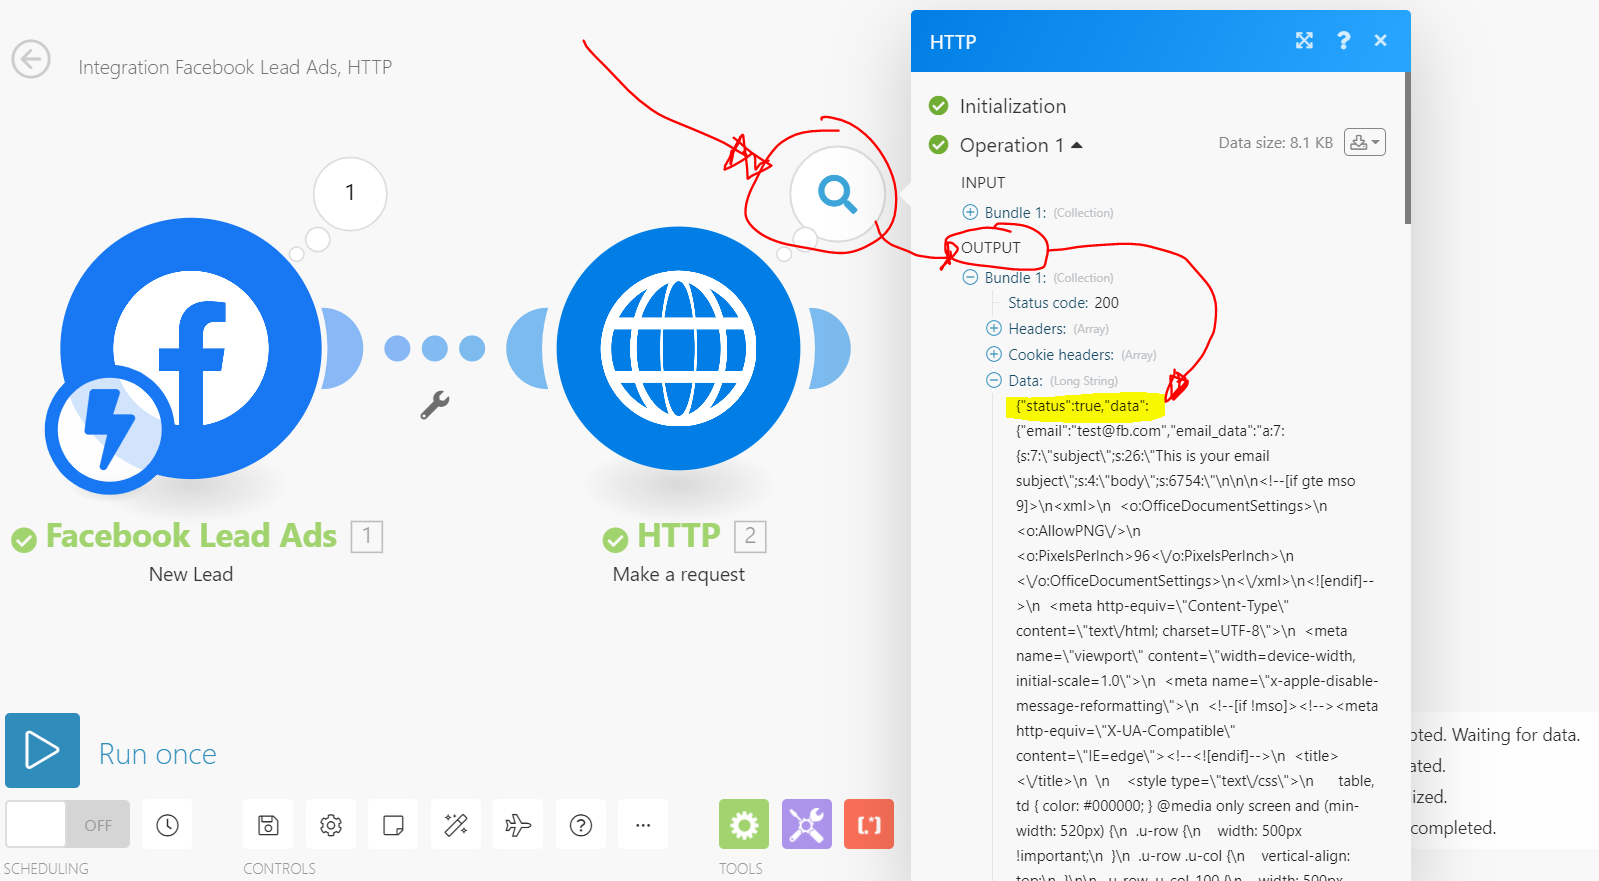
Task: Click the Run once text label
Action: [x=157, y=754]
